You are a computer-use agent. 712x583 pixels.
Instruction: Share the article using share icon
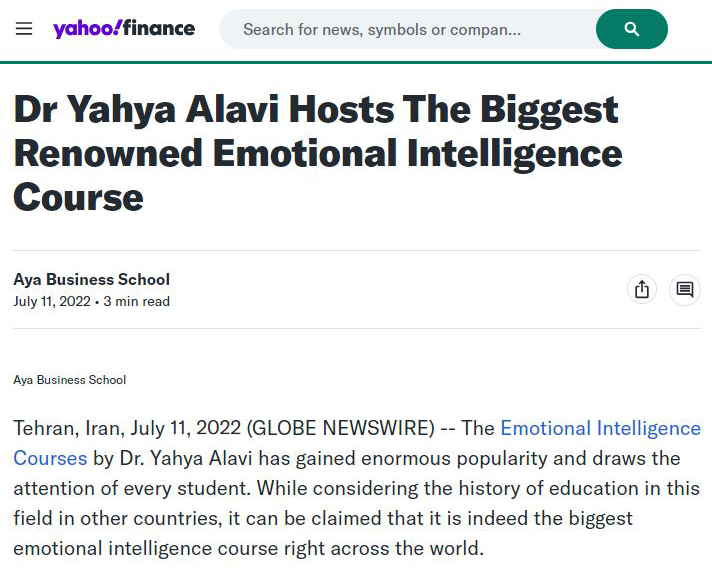[x=642, y=289]
